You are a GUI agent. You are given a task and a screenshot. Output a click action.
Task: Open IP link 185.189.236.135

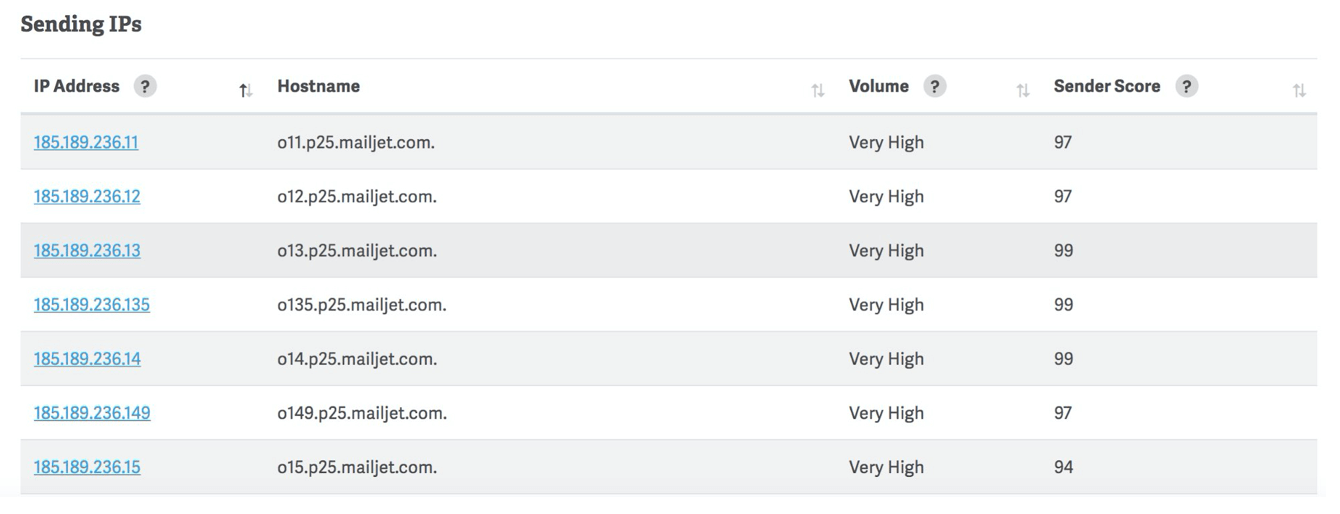(92, 304)
